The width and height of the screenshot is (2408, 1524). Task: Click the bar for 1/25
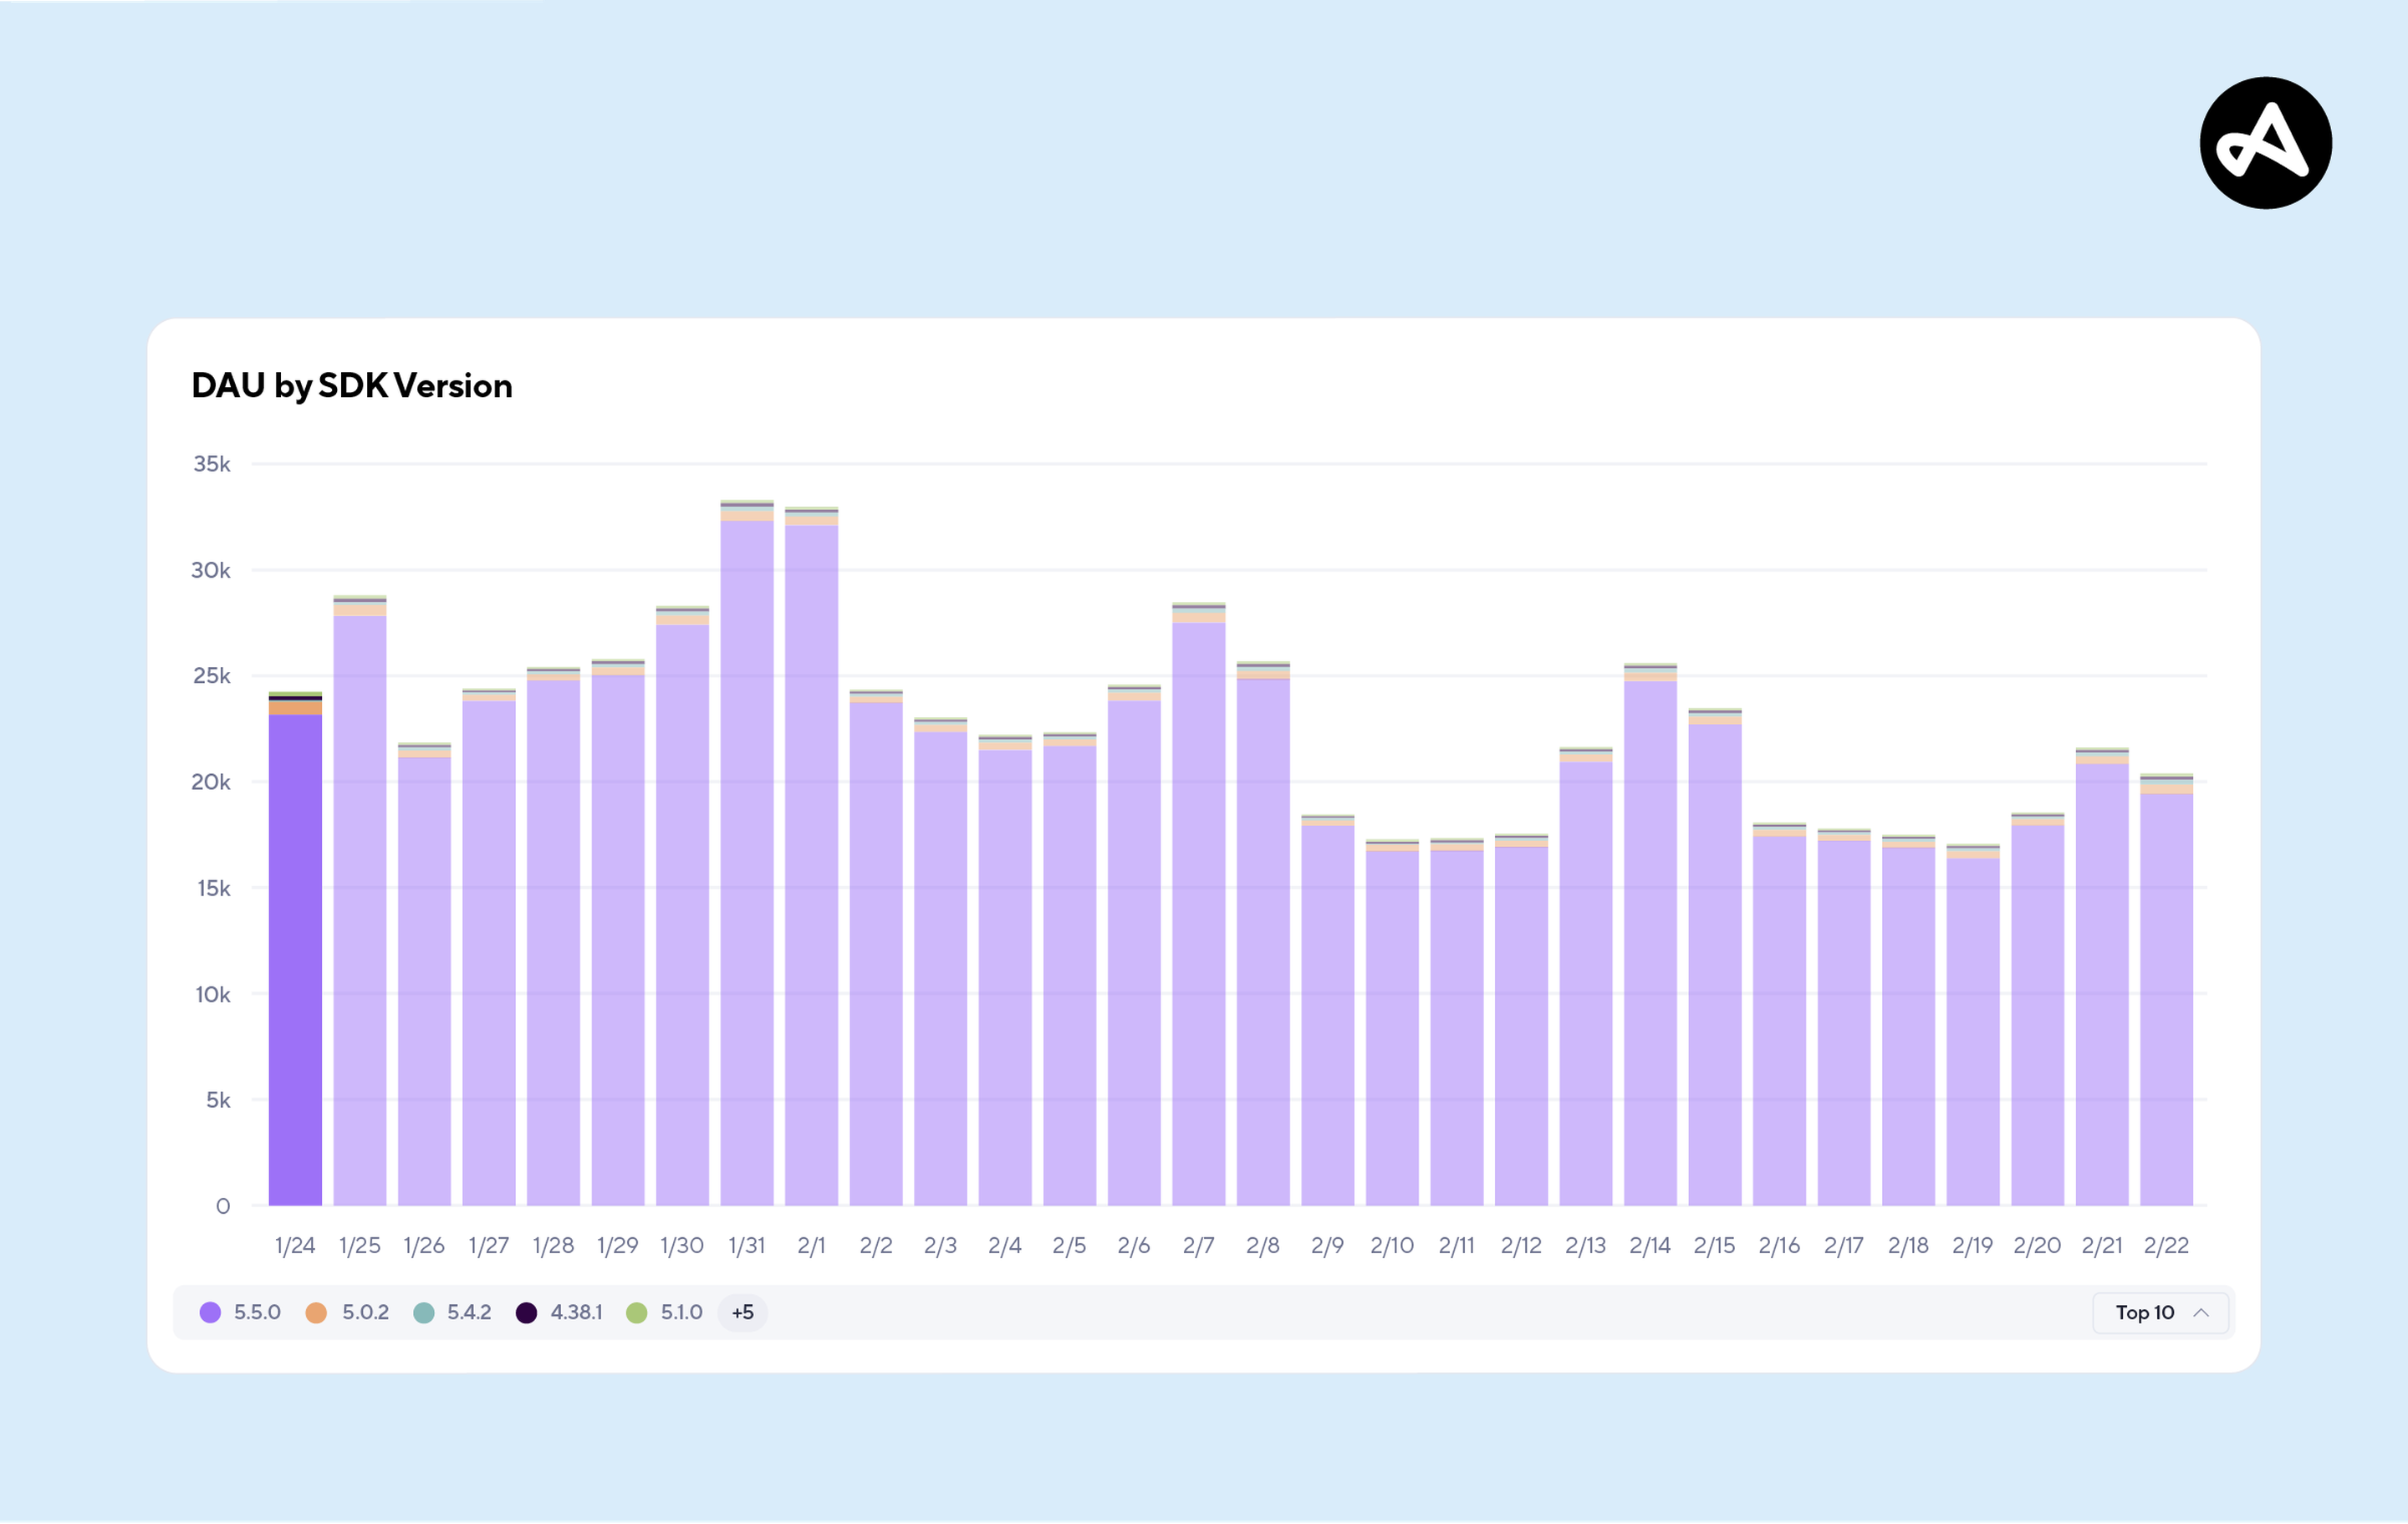(x=360, y=900)
